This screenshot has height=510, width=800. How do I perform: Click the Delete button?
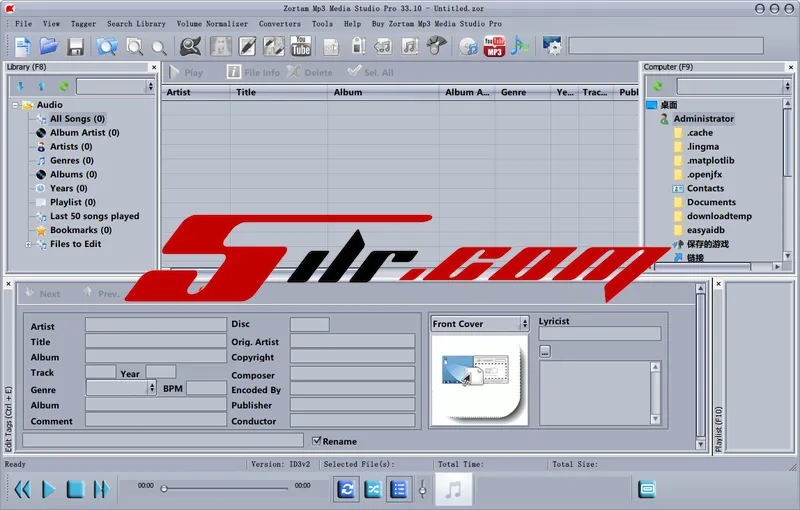coord(310,72)
